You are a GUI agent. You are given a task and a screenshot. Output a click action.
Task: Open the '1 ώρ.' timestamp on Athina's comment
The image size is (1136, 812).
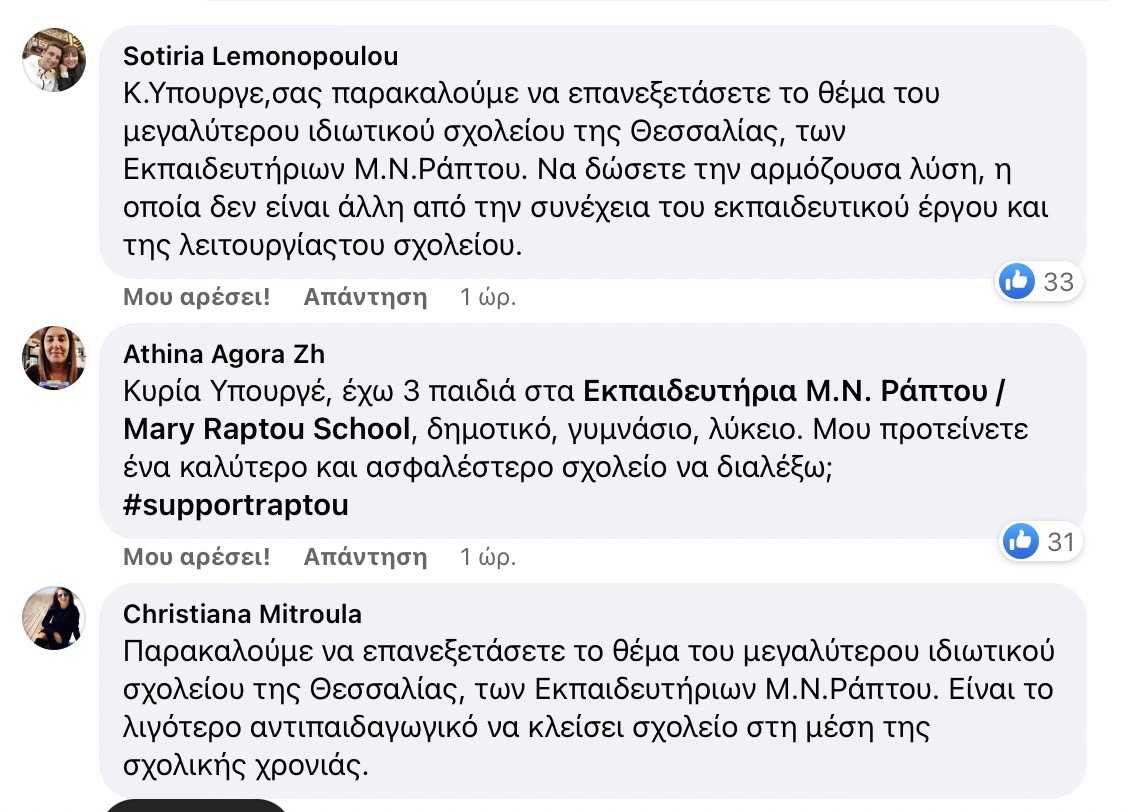click(487, 556)
